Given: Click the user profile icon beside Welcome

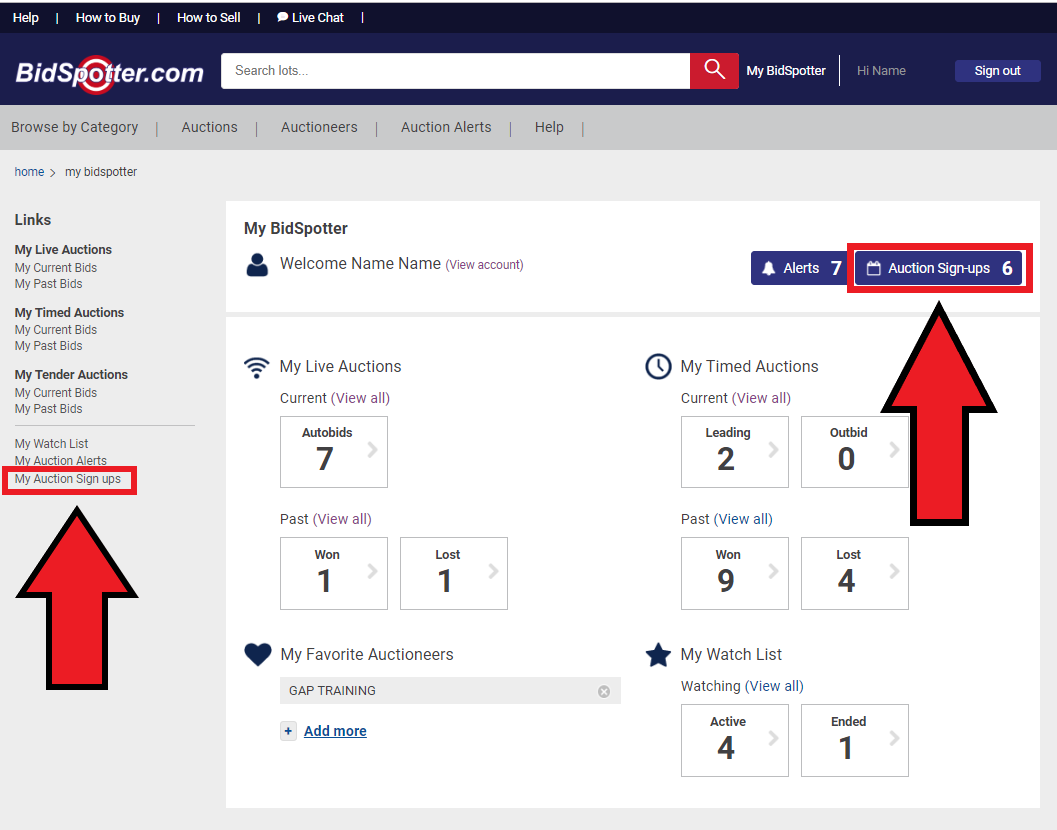Looking at the screenshot, I should (x=257, y=265).
